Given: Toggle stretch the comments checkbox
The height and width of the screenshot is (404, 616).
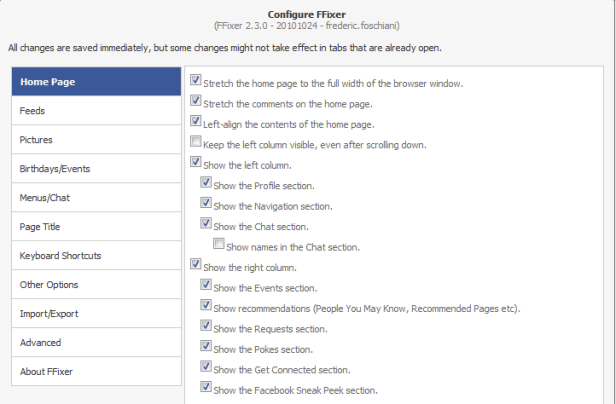Looking at the screenshot, I should tap(196, 101).
